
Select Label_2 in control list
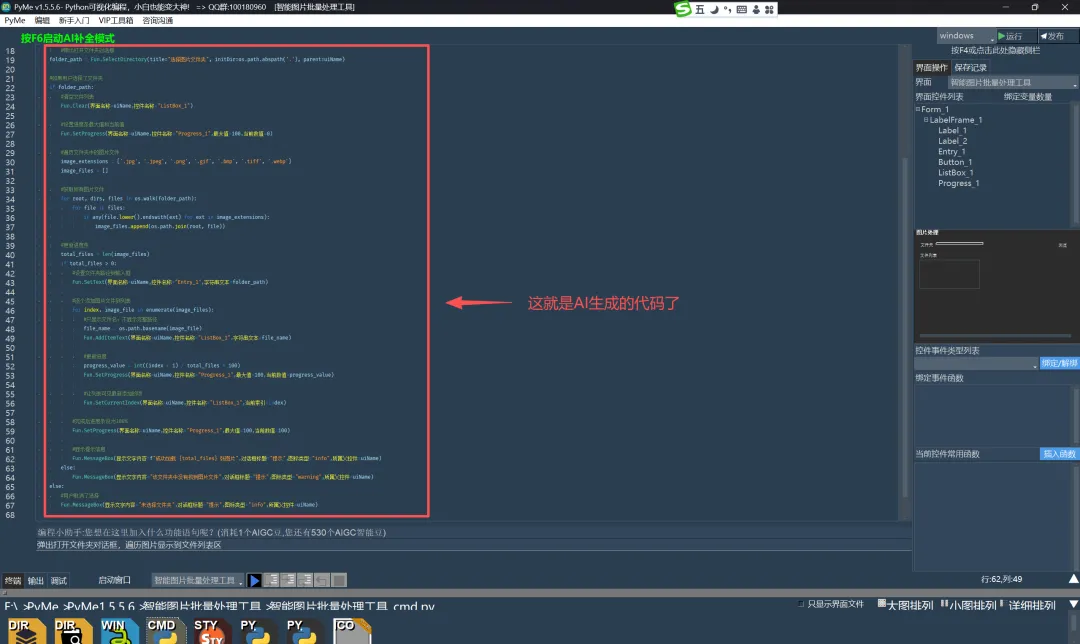tap(952, 141)
